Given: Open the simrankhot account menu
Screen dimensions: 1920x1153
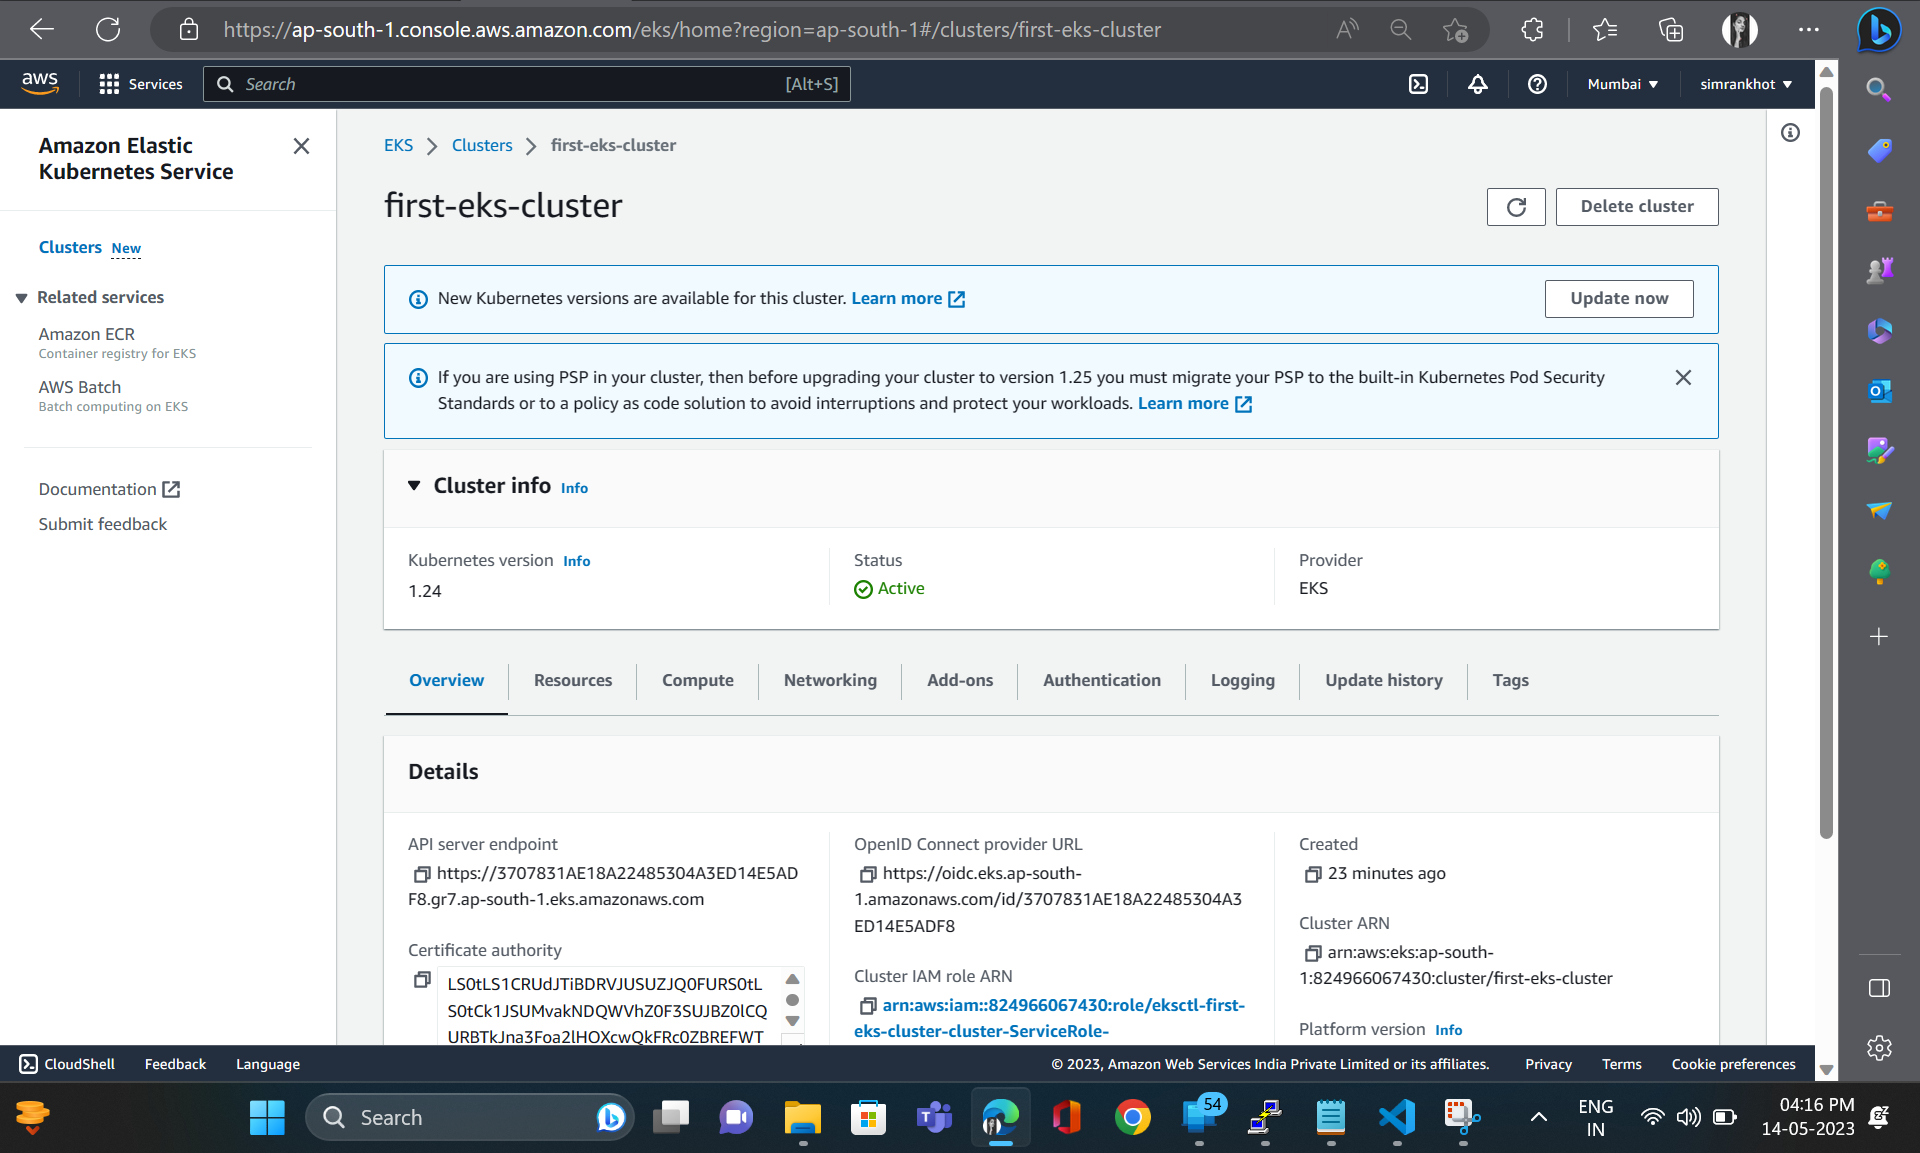Looking at the screenshot, I should [x=1746, y=84].
